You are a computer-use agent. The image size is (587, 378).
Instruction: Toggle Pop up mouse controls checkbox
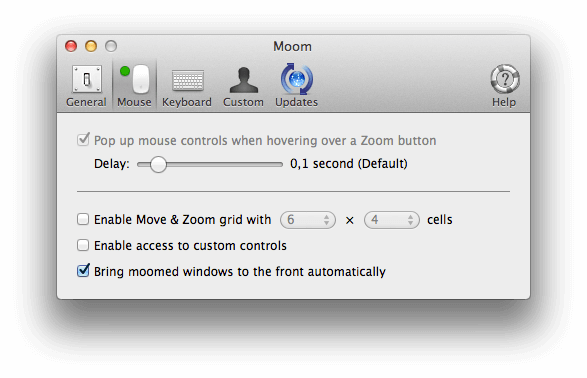pos(83,140)
